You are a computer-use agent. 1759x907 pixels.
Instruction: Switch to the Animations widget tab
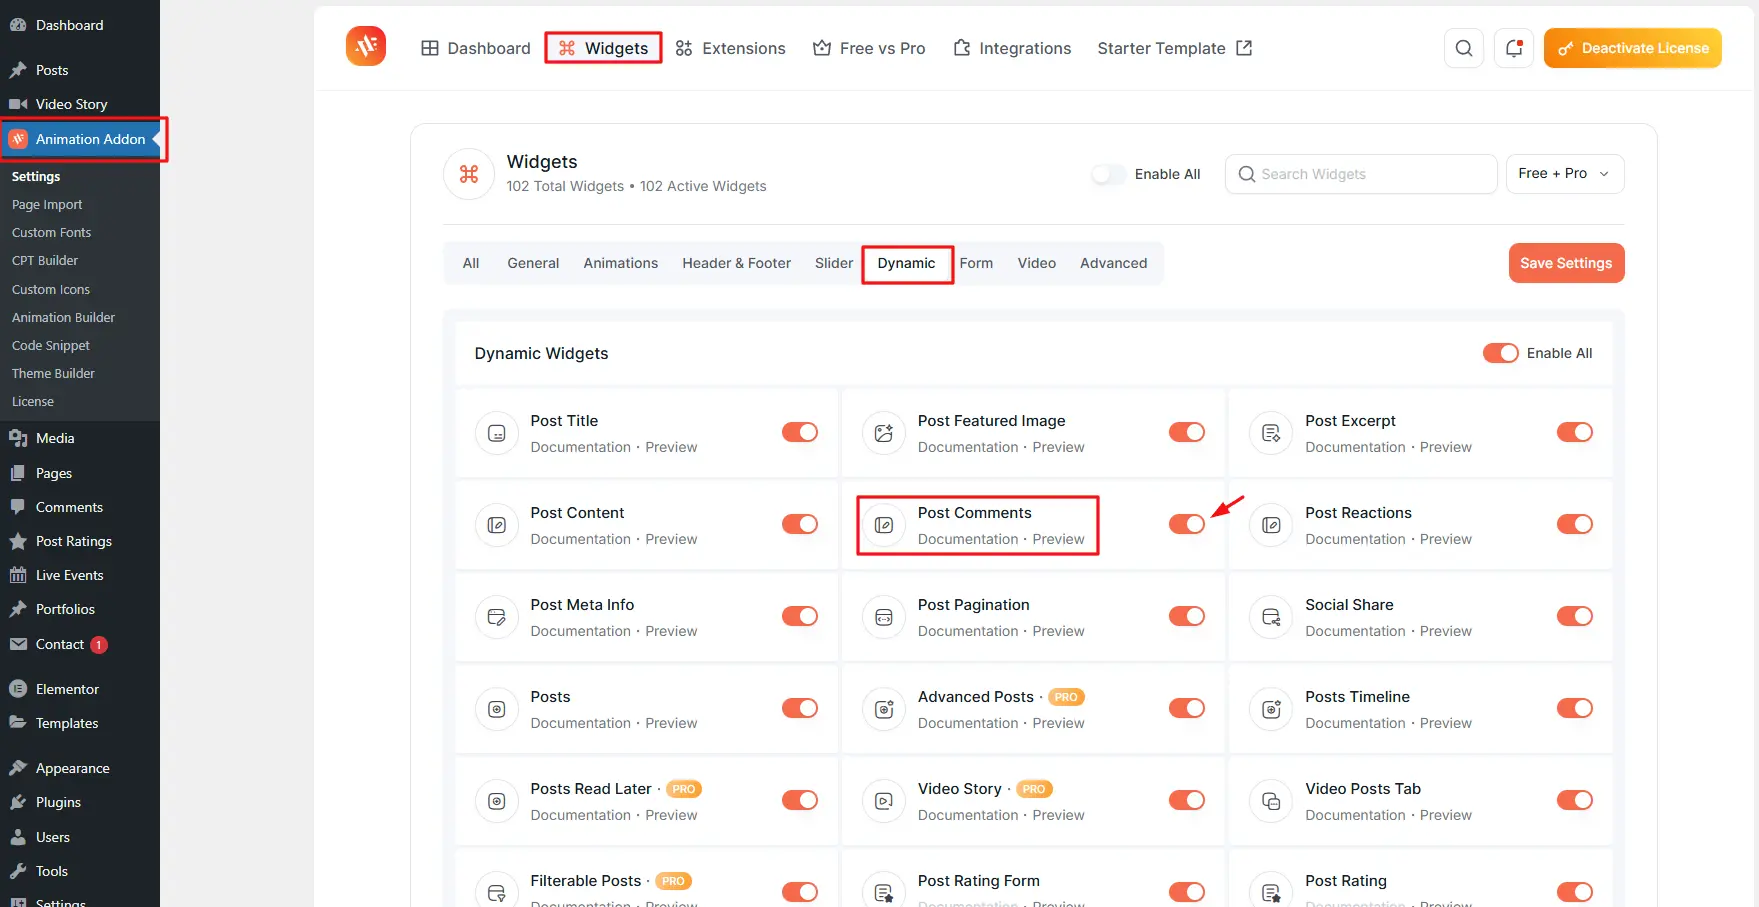(620, 263)
